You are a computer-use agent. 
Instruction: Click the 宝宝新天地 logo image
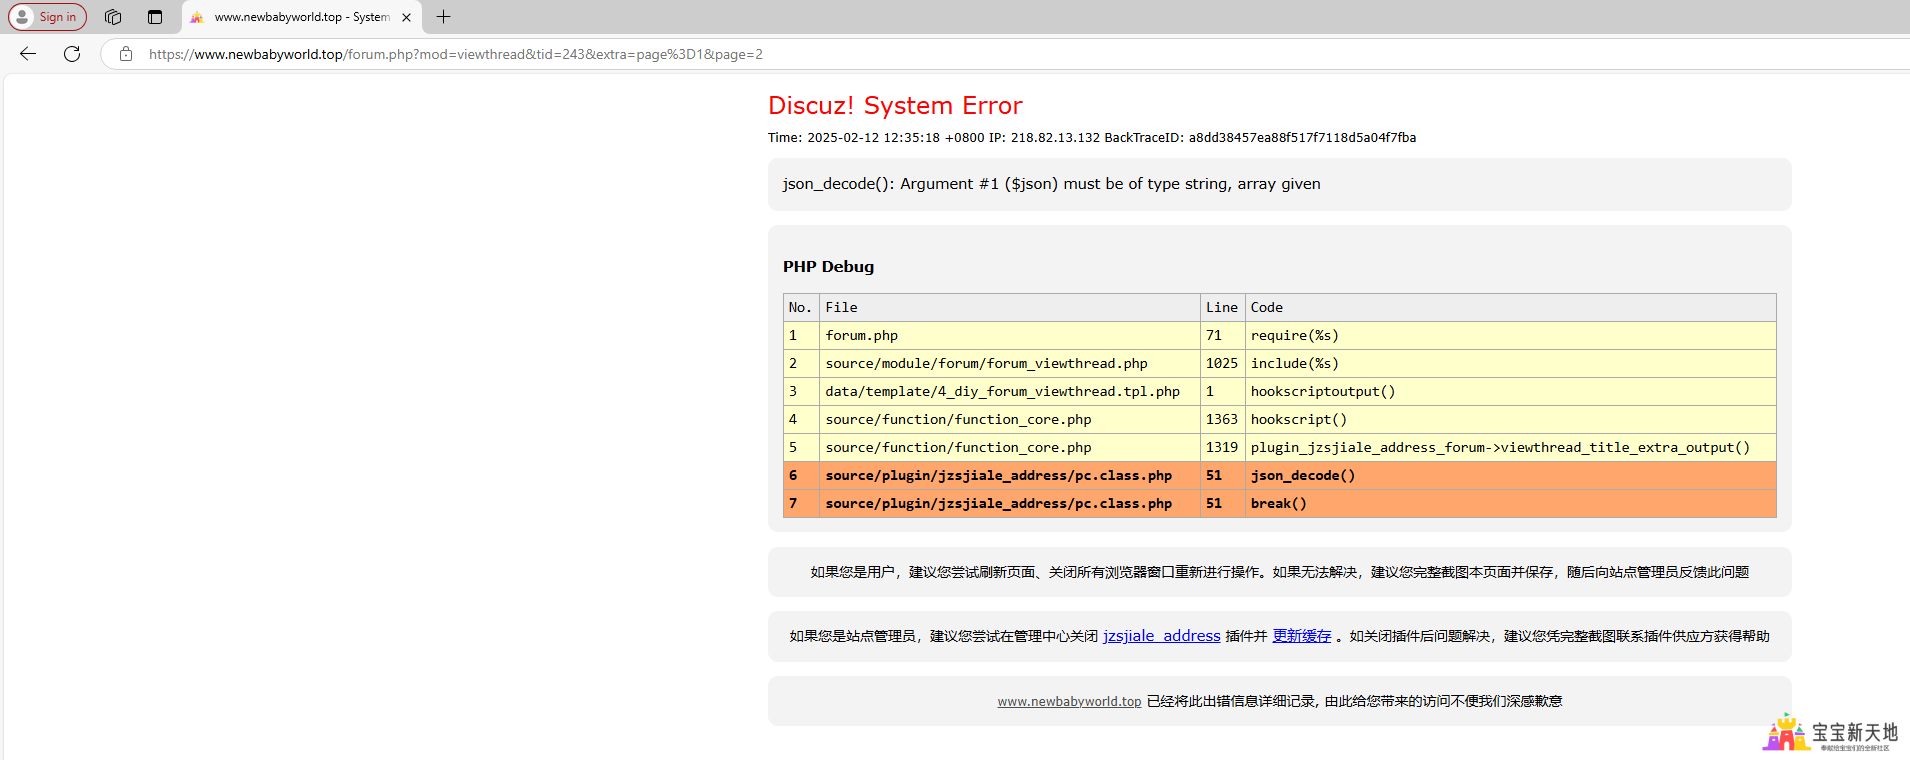point(1830,733)
